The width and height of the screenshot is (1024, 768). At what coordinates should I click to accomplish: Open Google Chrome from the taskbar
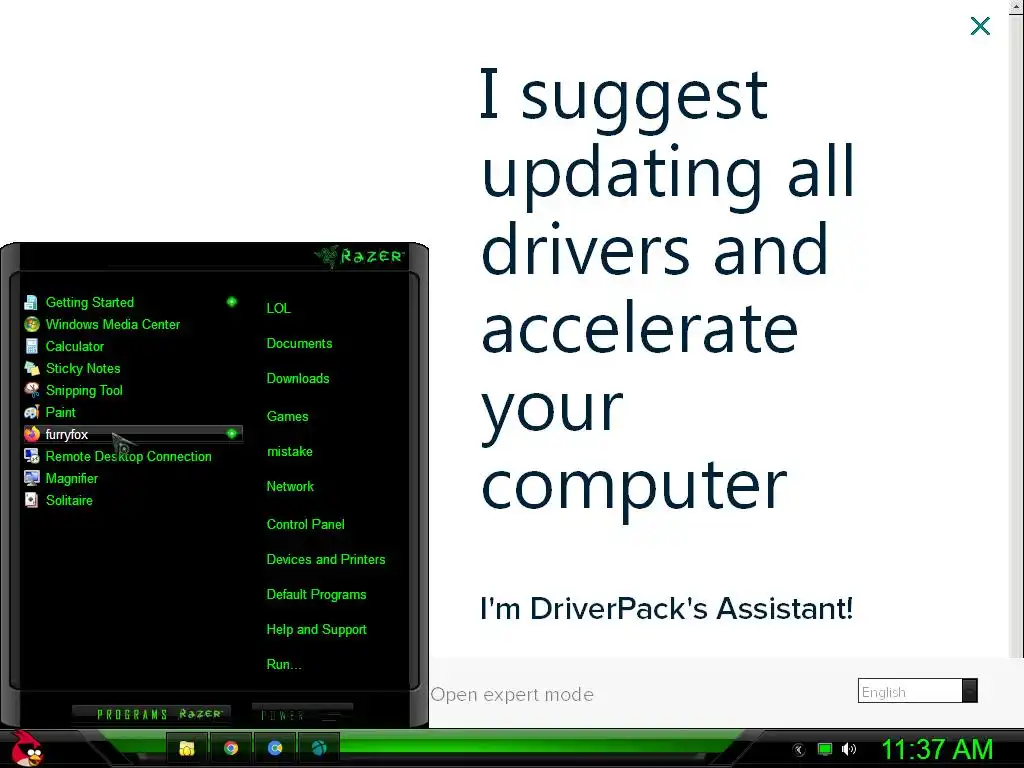click(x=231, y=748)
